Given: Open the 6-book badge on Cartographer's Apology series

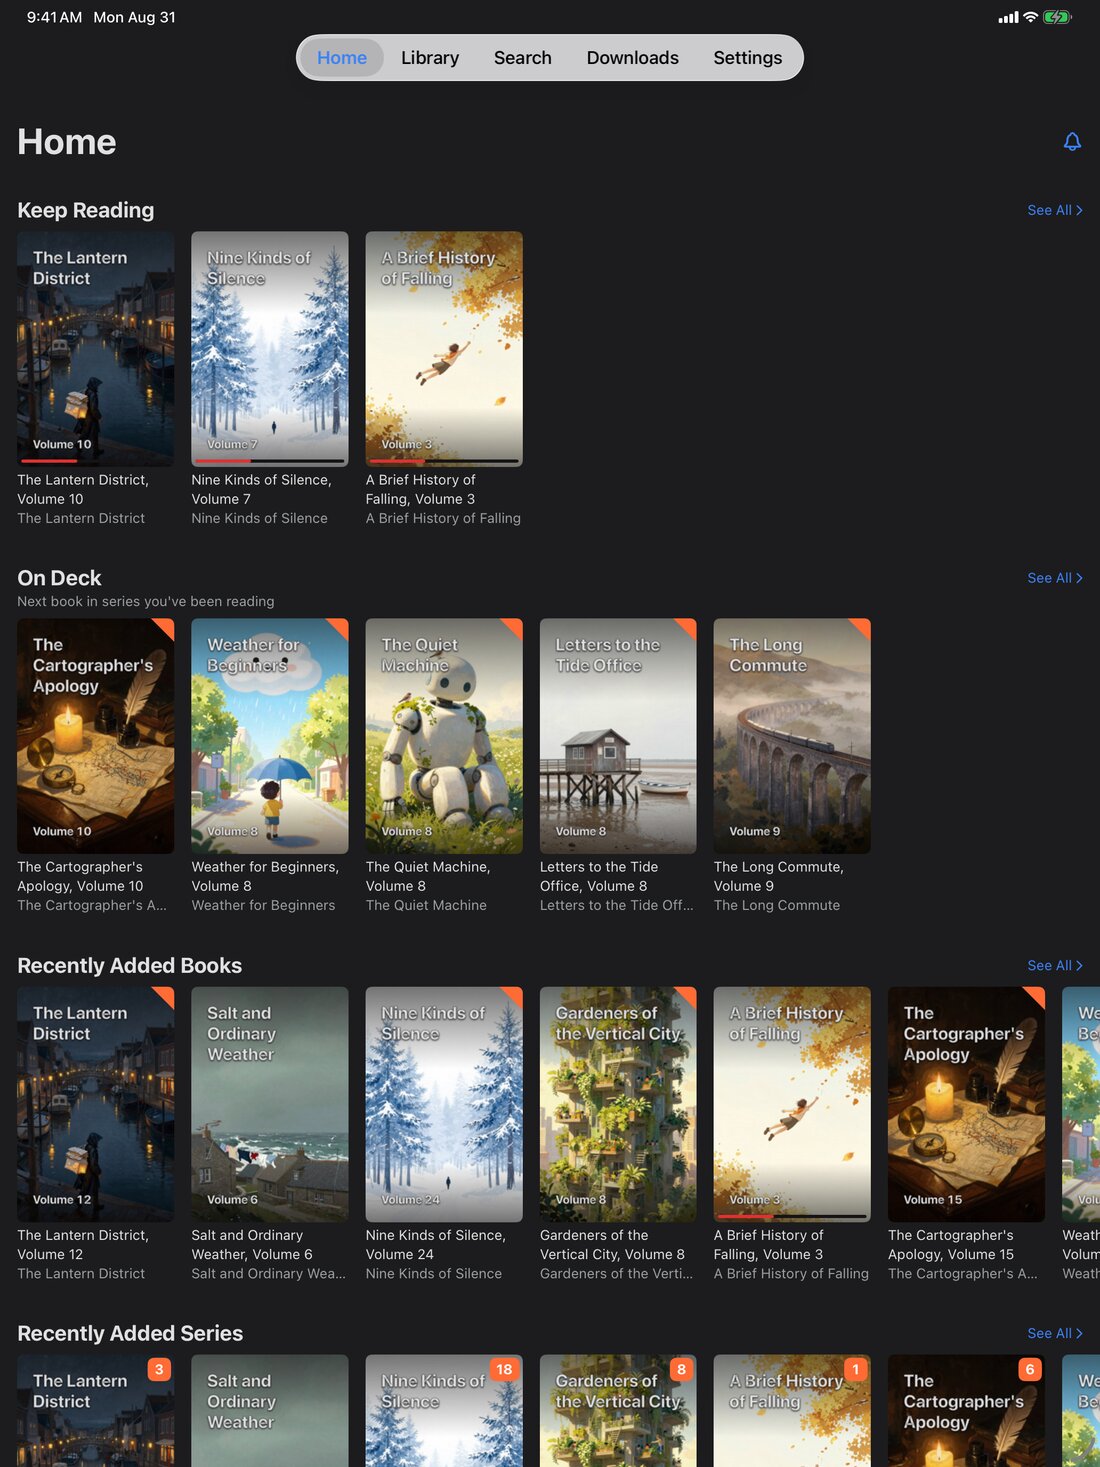Looking at the screenshot, I should [1030, 1369].
